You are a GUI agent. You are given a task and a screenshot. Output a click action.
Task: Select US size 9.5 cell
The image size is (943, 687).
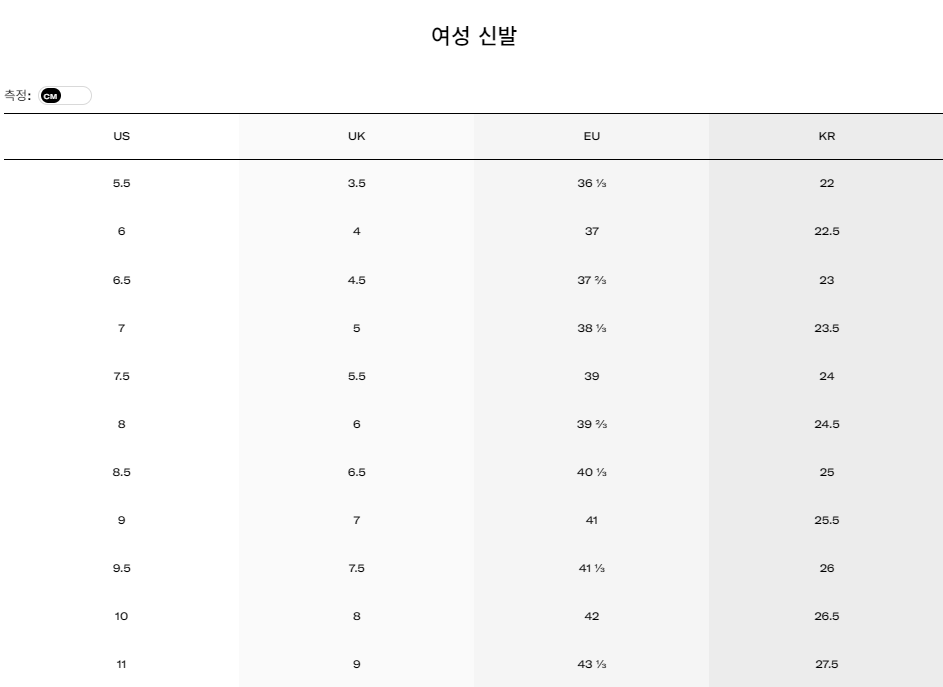tap(121, 568)
